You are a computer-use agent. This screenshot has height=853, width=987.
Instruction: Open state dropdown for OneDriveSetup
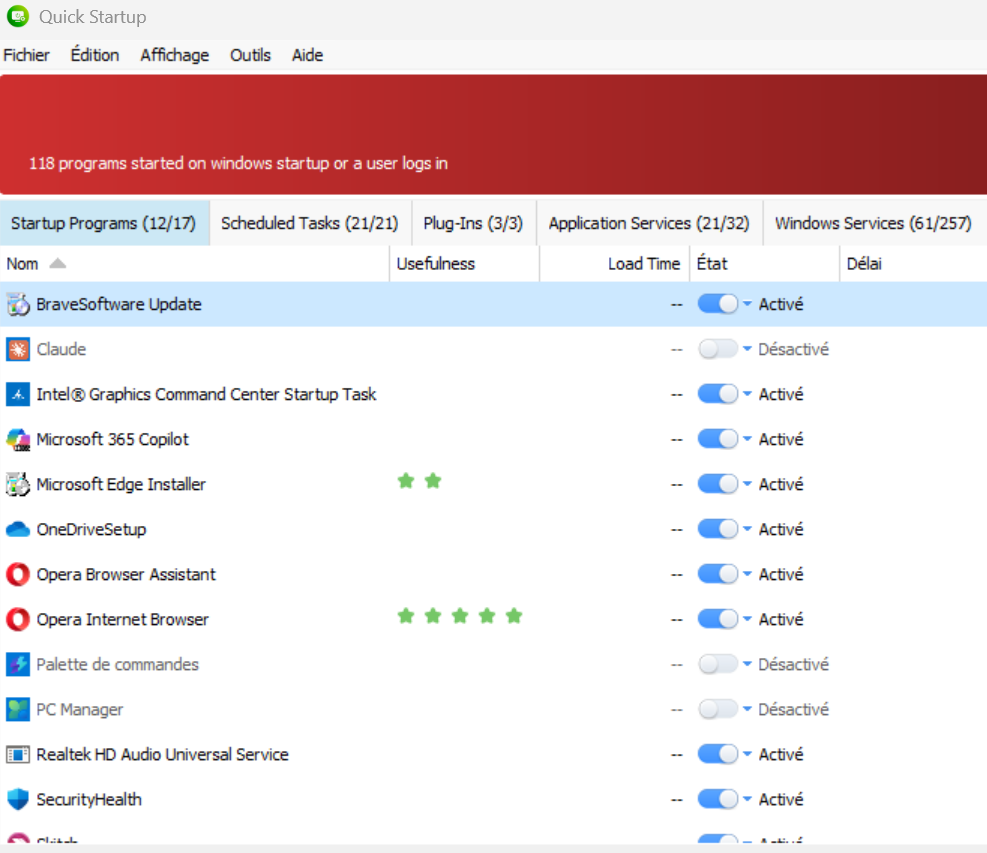747,529
